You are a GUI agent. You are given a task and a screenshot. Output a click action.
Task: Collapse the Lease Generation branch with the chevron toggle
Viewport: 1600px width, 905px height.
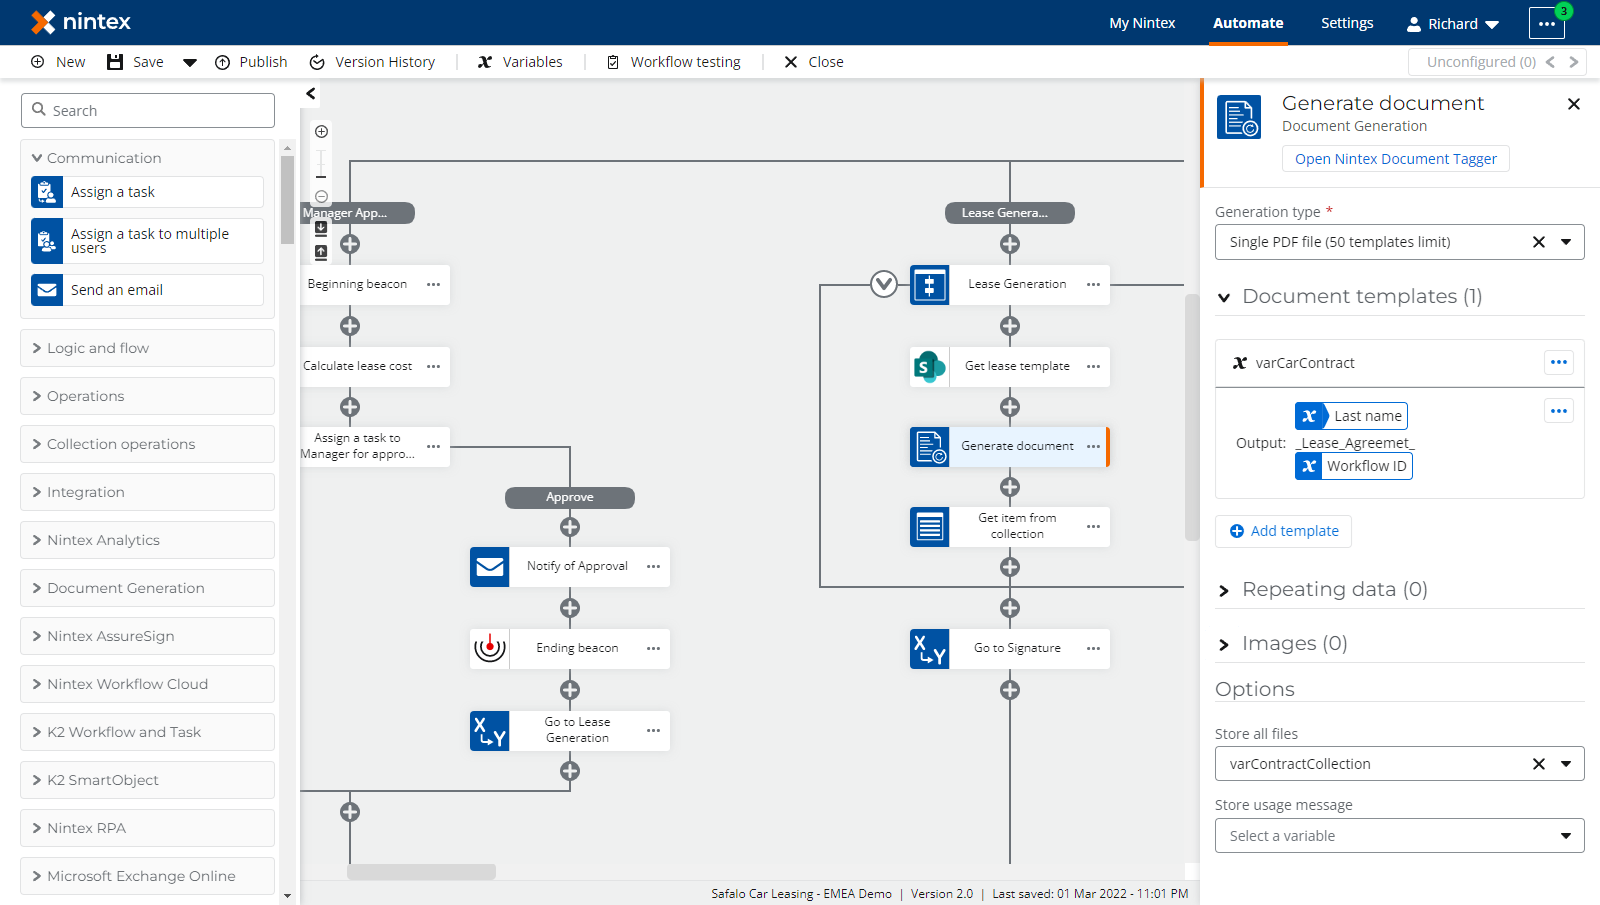[x=883, y=284]
